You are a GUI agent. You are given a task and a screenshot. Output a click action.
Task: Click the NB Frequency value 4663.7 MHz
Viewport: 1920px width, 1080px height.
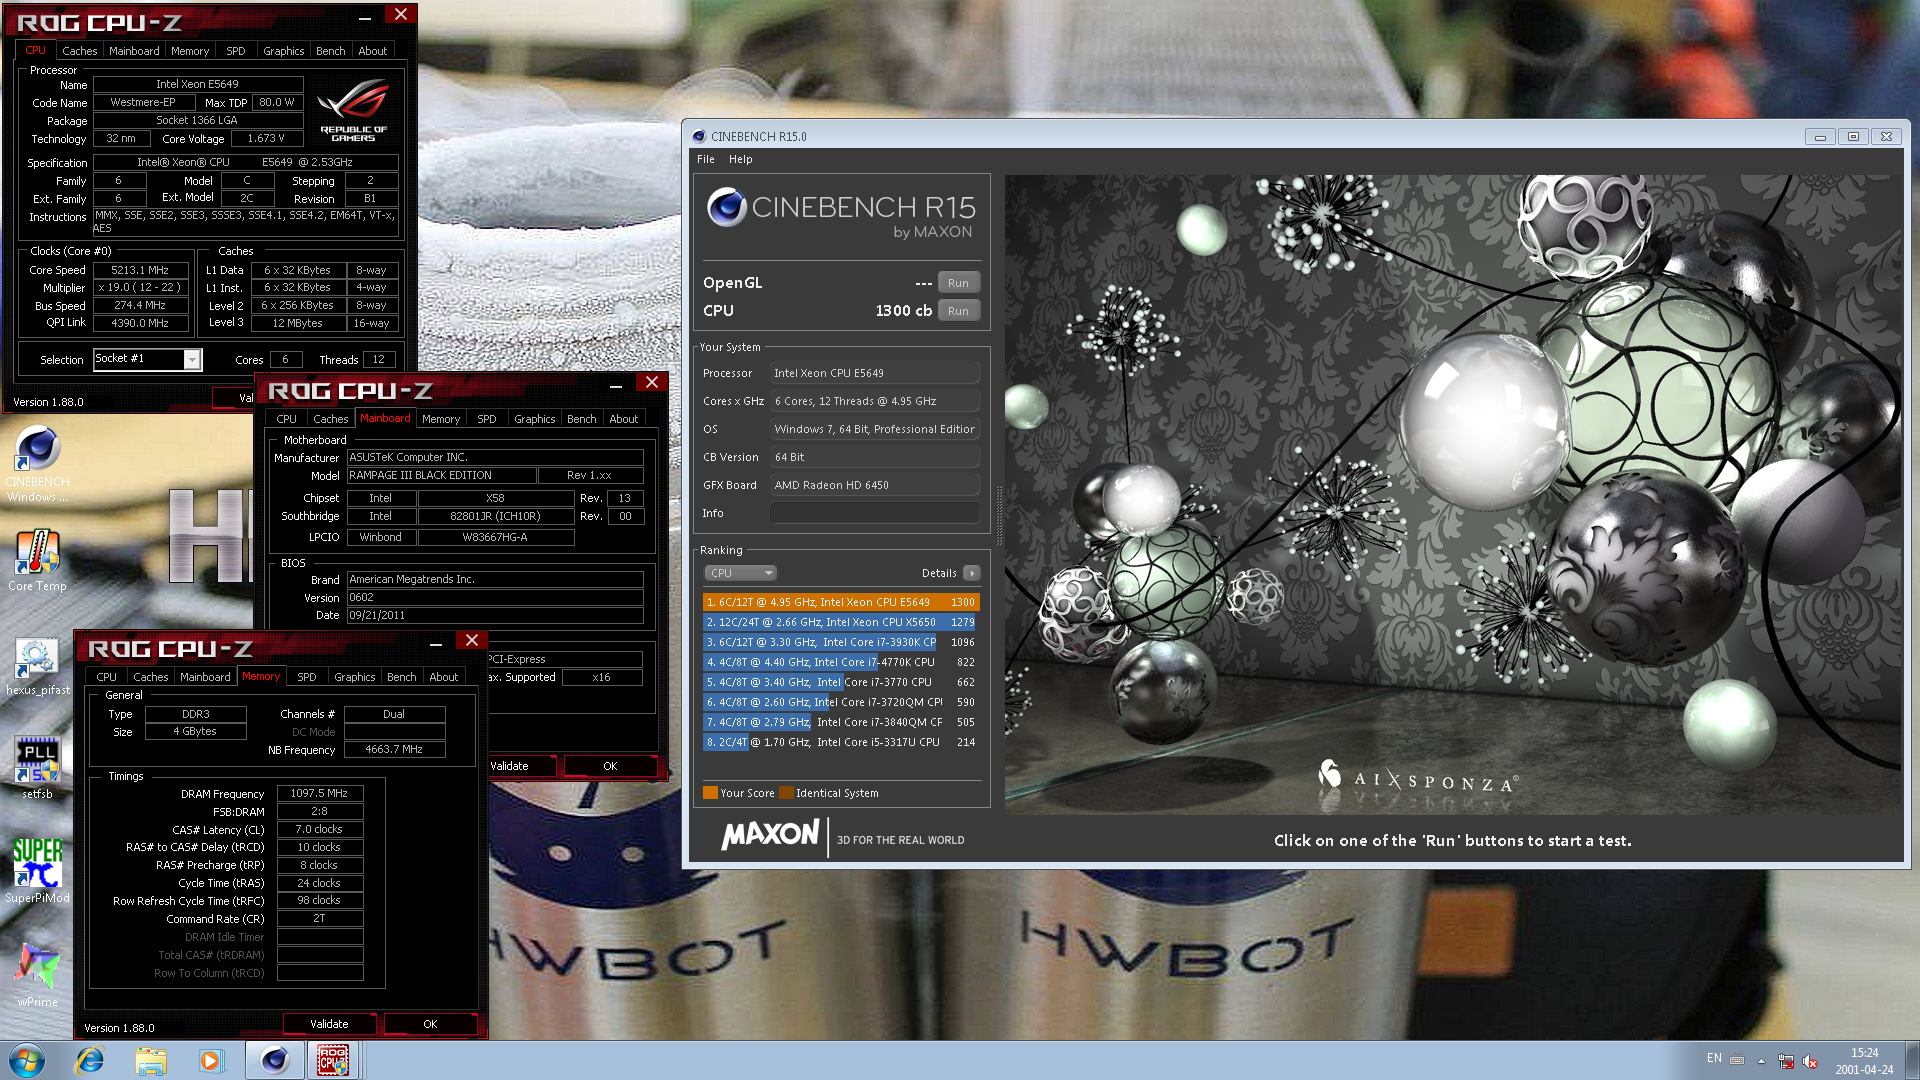(394, 749)
